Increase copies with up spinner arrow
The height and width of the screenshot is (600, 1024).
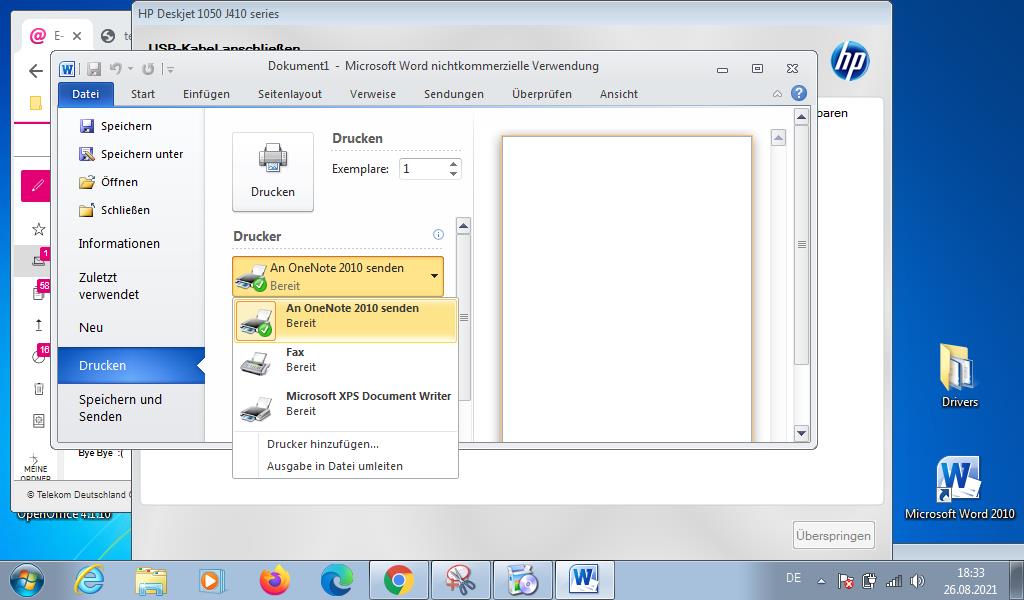[454, 164]
